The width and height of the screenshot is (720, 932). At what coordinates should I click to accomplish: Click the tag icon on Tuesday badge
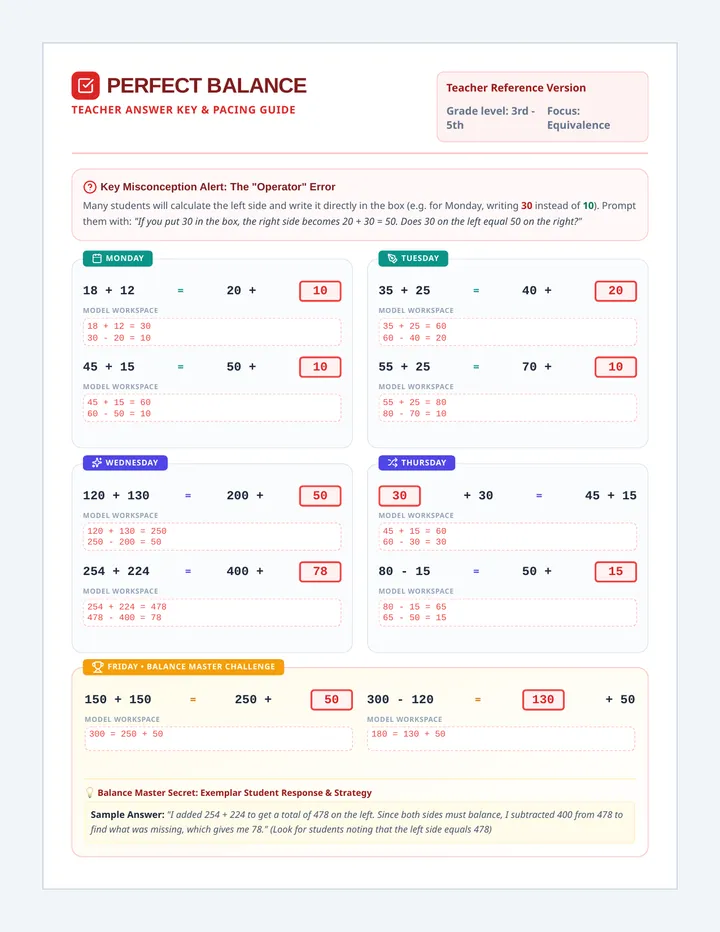pos(392,259)
